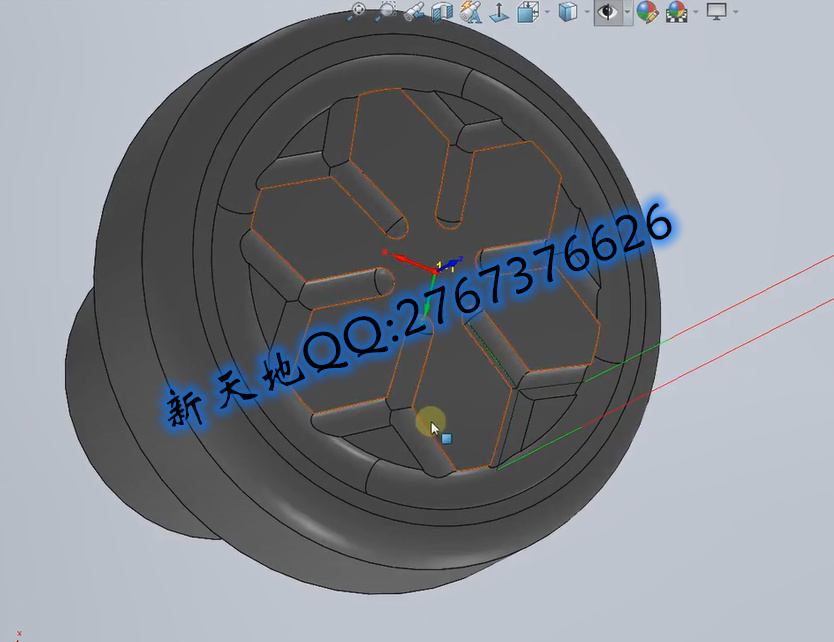Expand the View Settings dropdown arrow
This screenshot has height=642, width=834.
pos(736,12)
